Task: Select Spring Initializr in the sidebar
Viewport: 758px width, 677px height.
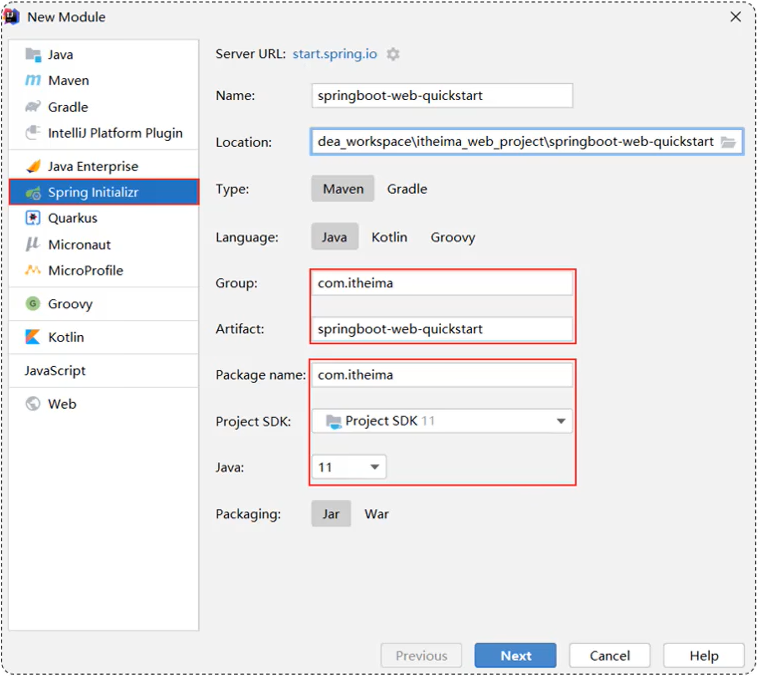Action: point(104,192)
